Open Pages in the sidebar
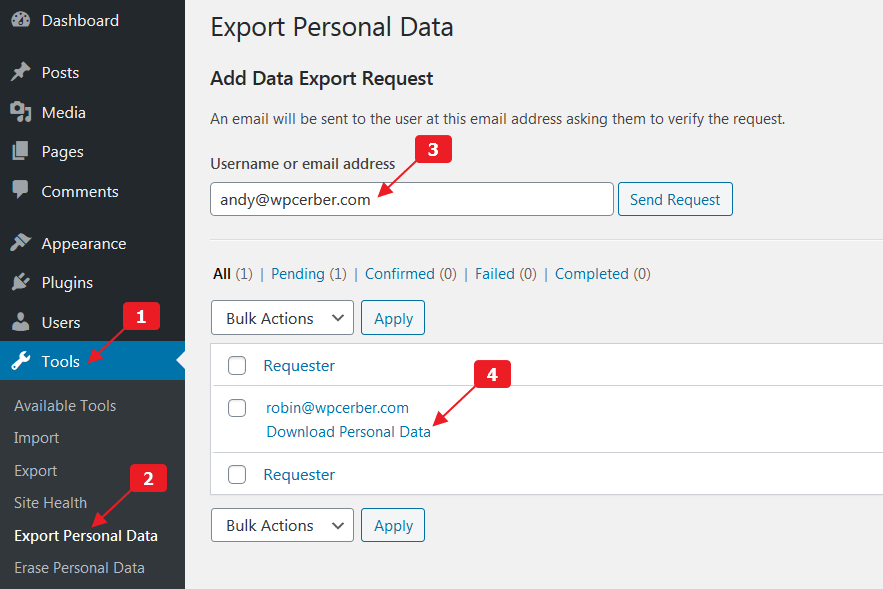 tap(63, 152)
